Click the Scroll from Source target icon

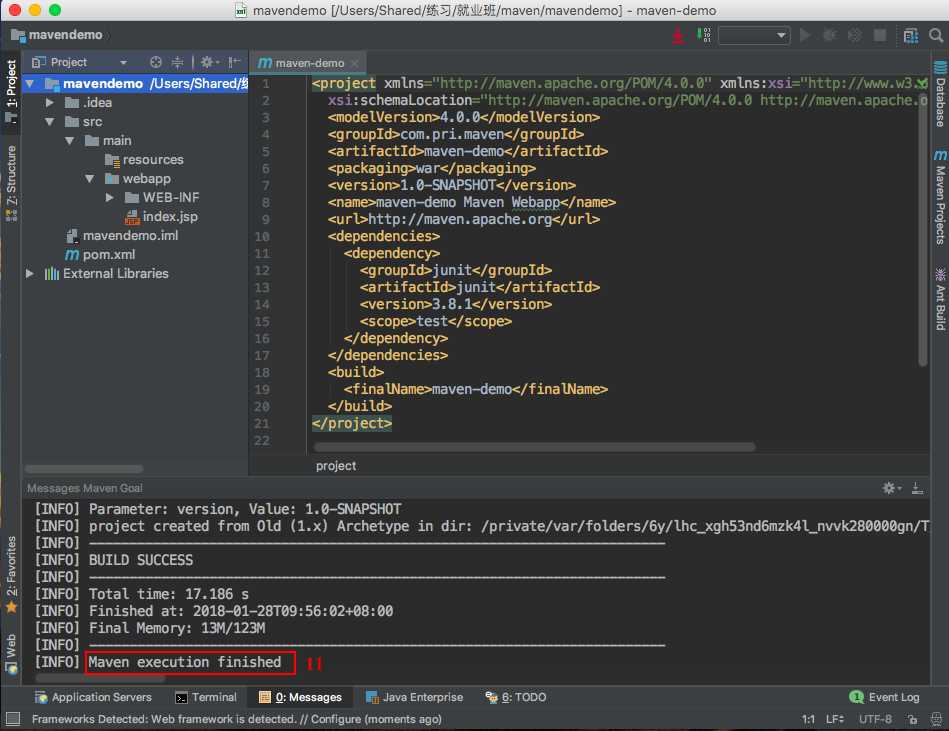(x=156, y=62)
